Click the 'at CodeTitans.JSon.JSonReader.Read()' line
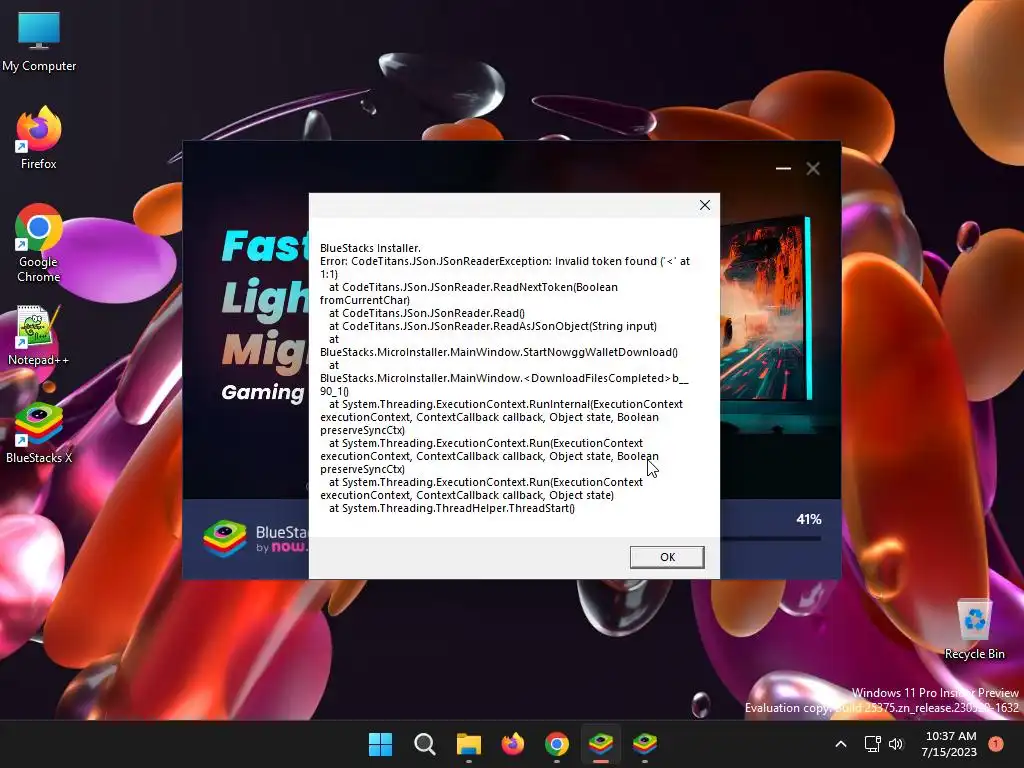The width and height of the screenshot is (1024, 768). point(426,313)
